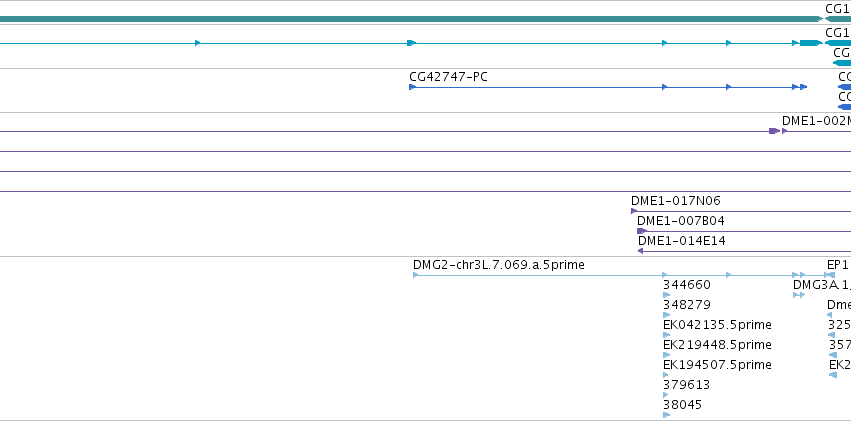The height and width of the screenshot is (421, 851).
Task: Click the EK219448.5prime label
Action: 717,345
